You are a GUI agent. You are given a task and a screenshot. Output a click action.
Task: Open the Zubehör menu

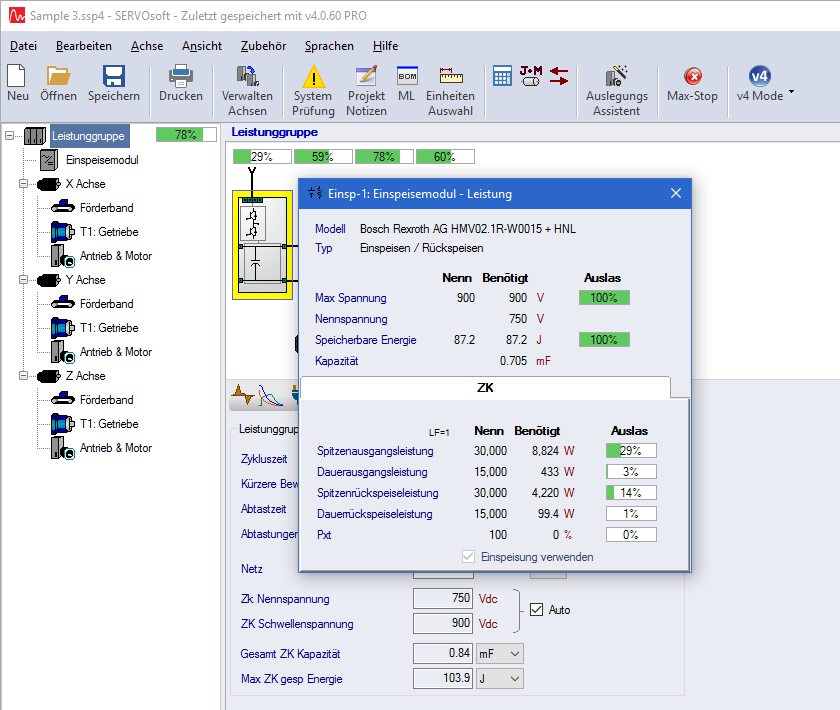(x=263, y=45)
